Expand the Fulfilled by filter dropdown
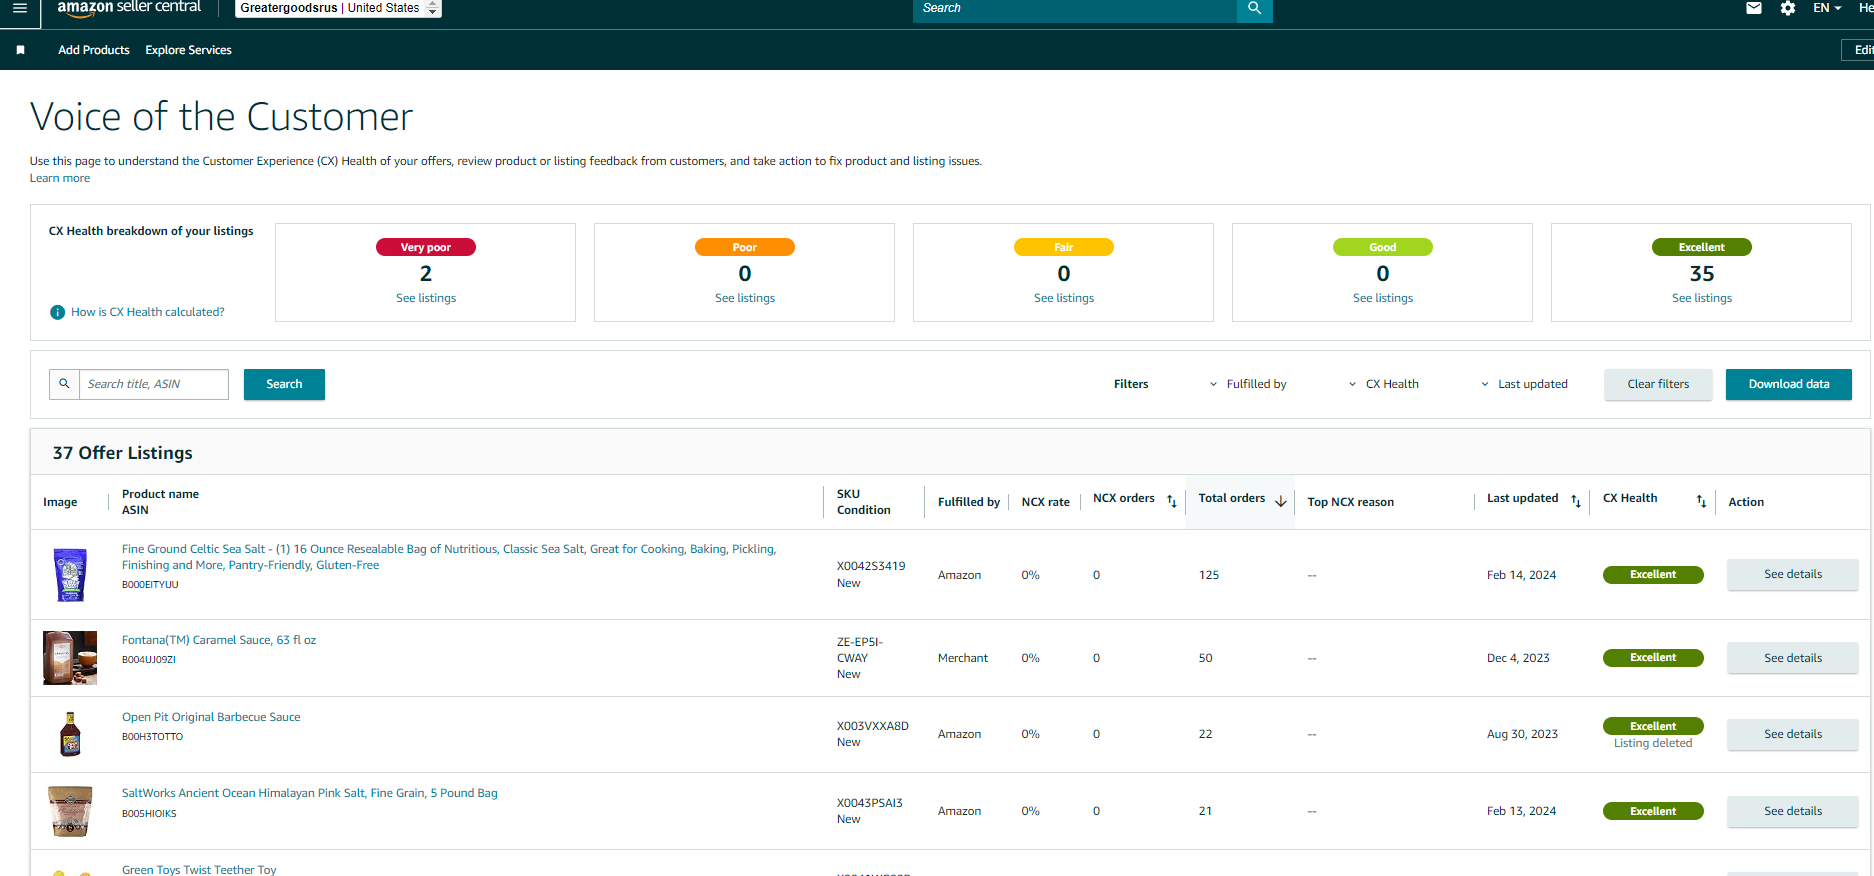The width and height of the screenshot is (1874, 876). (x=1248, y=384)
